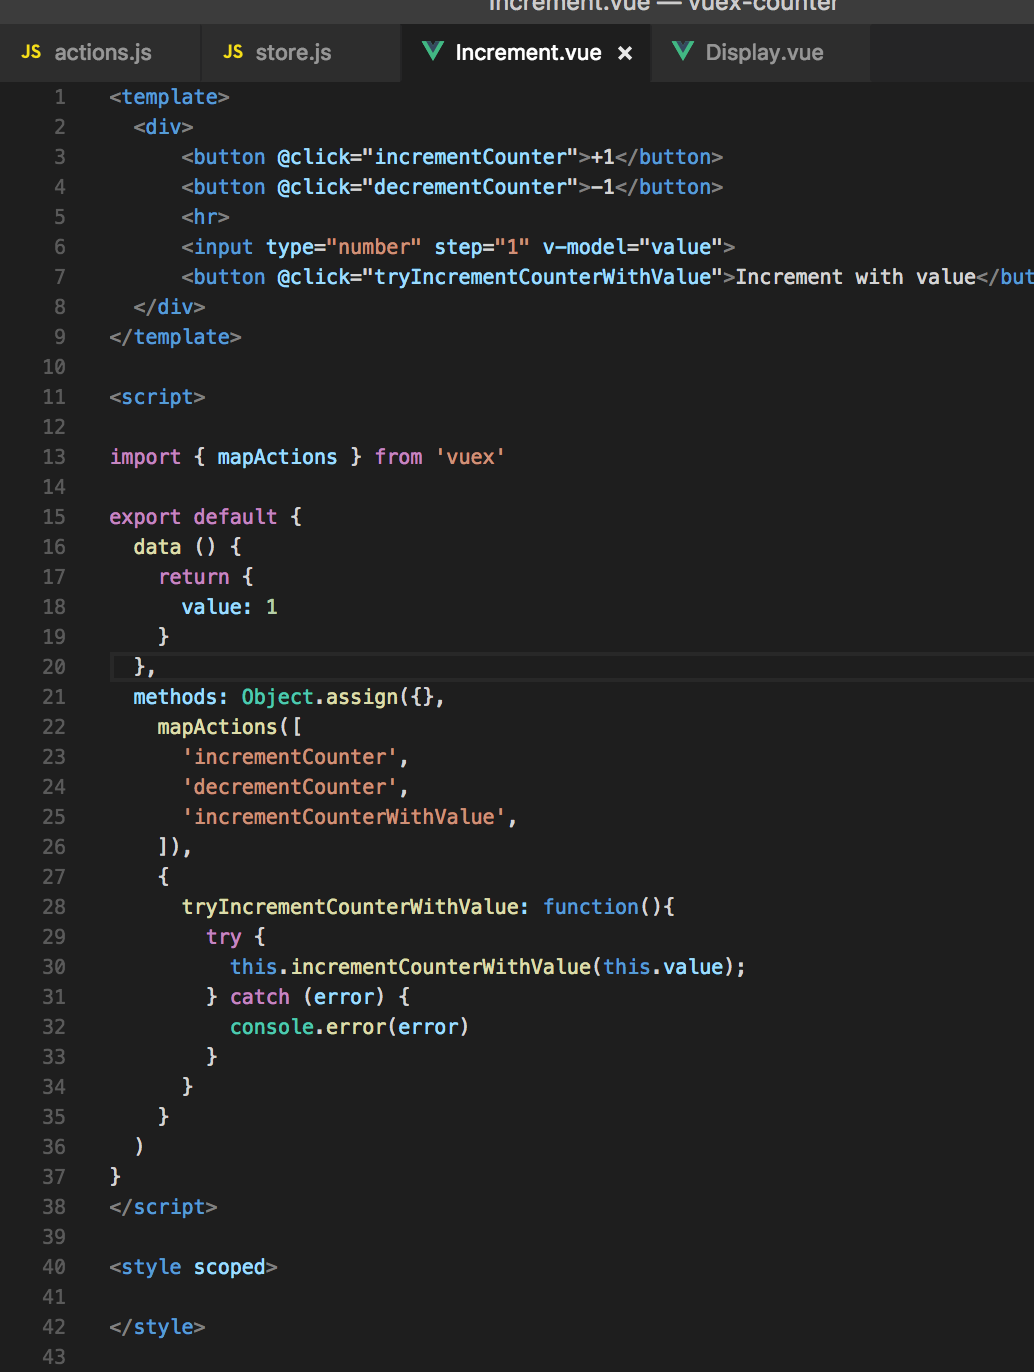The image size is (1034, 1372).
Task: Click the try keyword on line 29
Action: point(224,937)
